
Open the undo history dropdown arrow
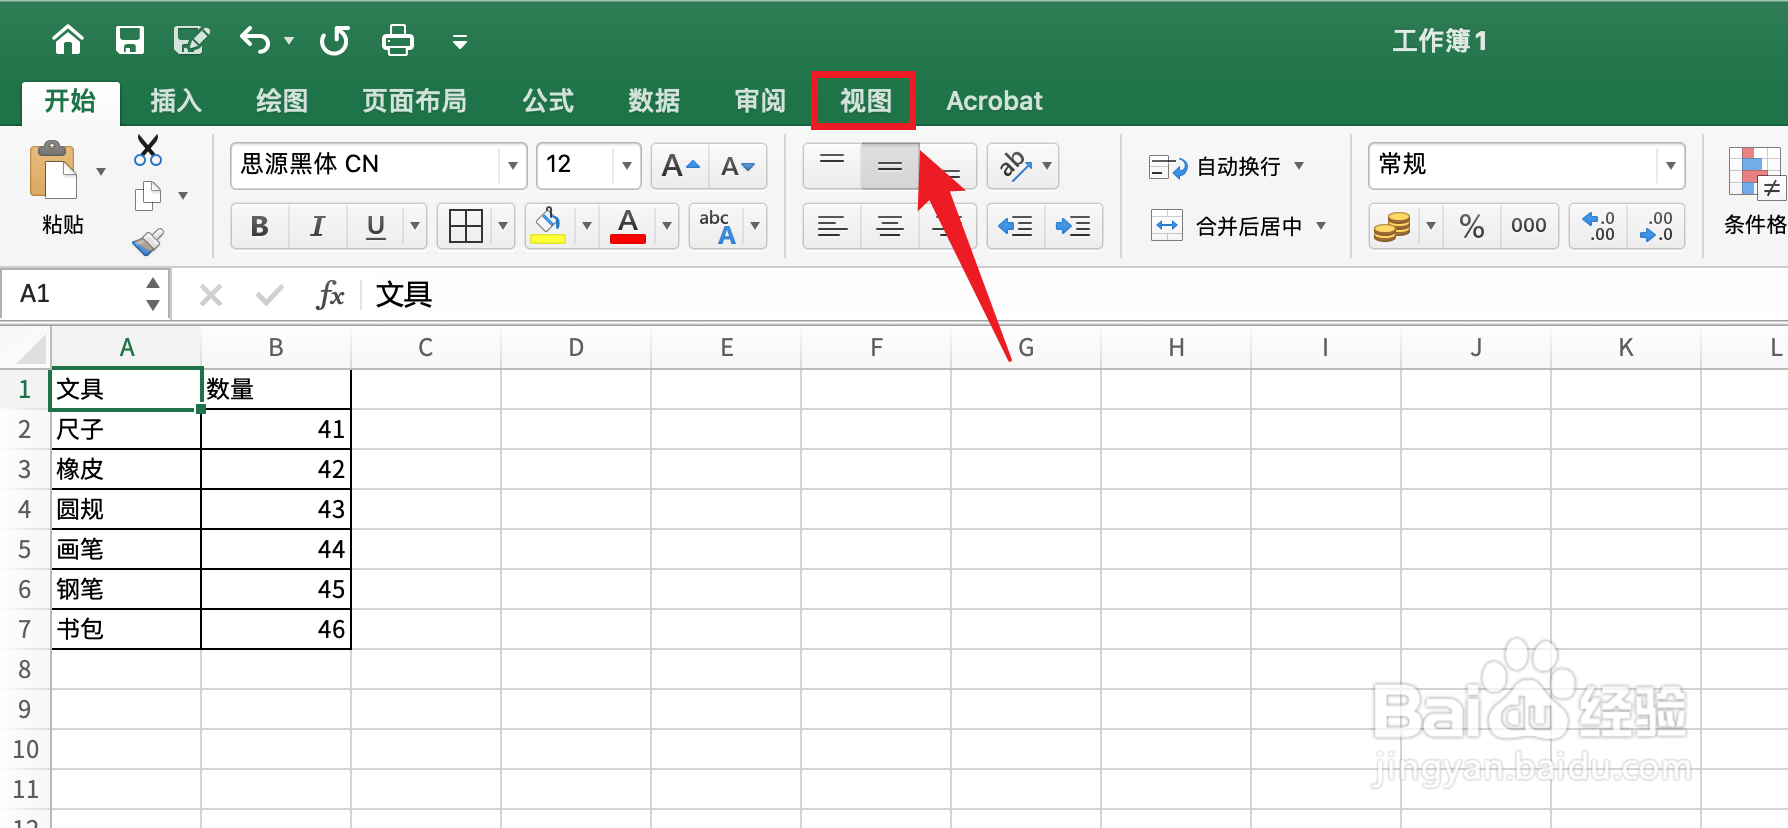(x=289, y=41)
